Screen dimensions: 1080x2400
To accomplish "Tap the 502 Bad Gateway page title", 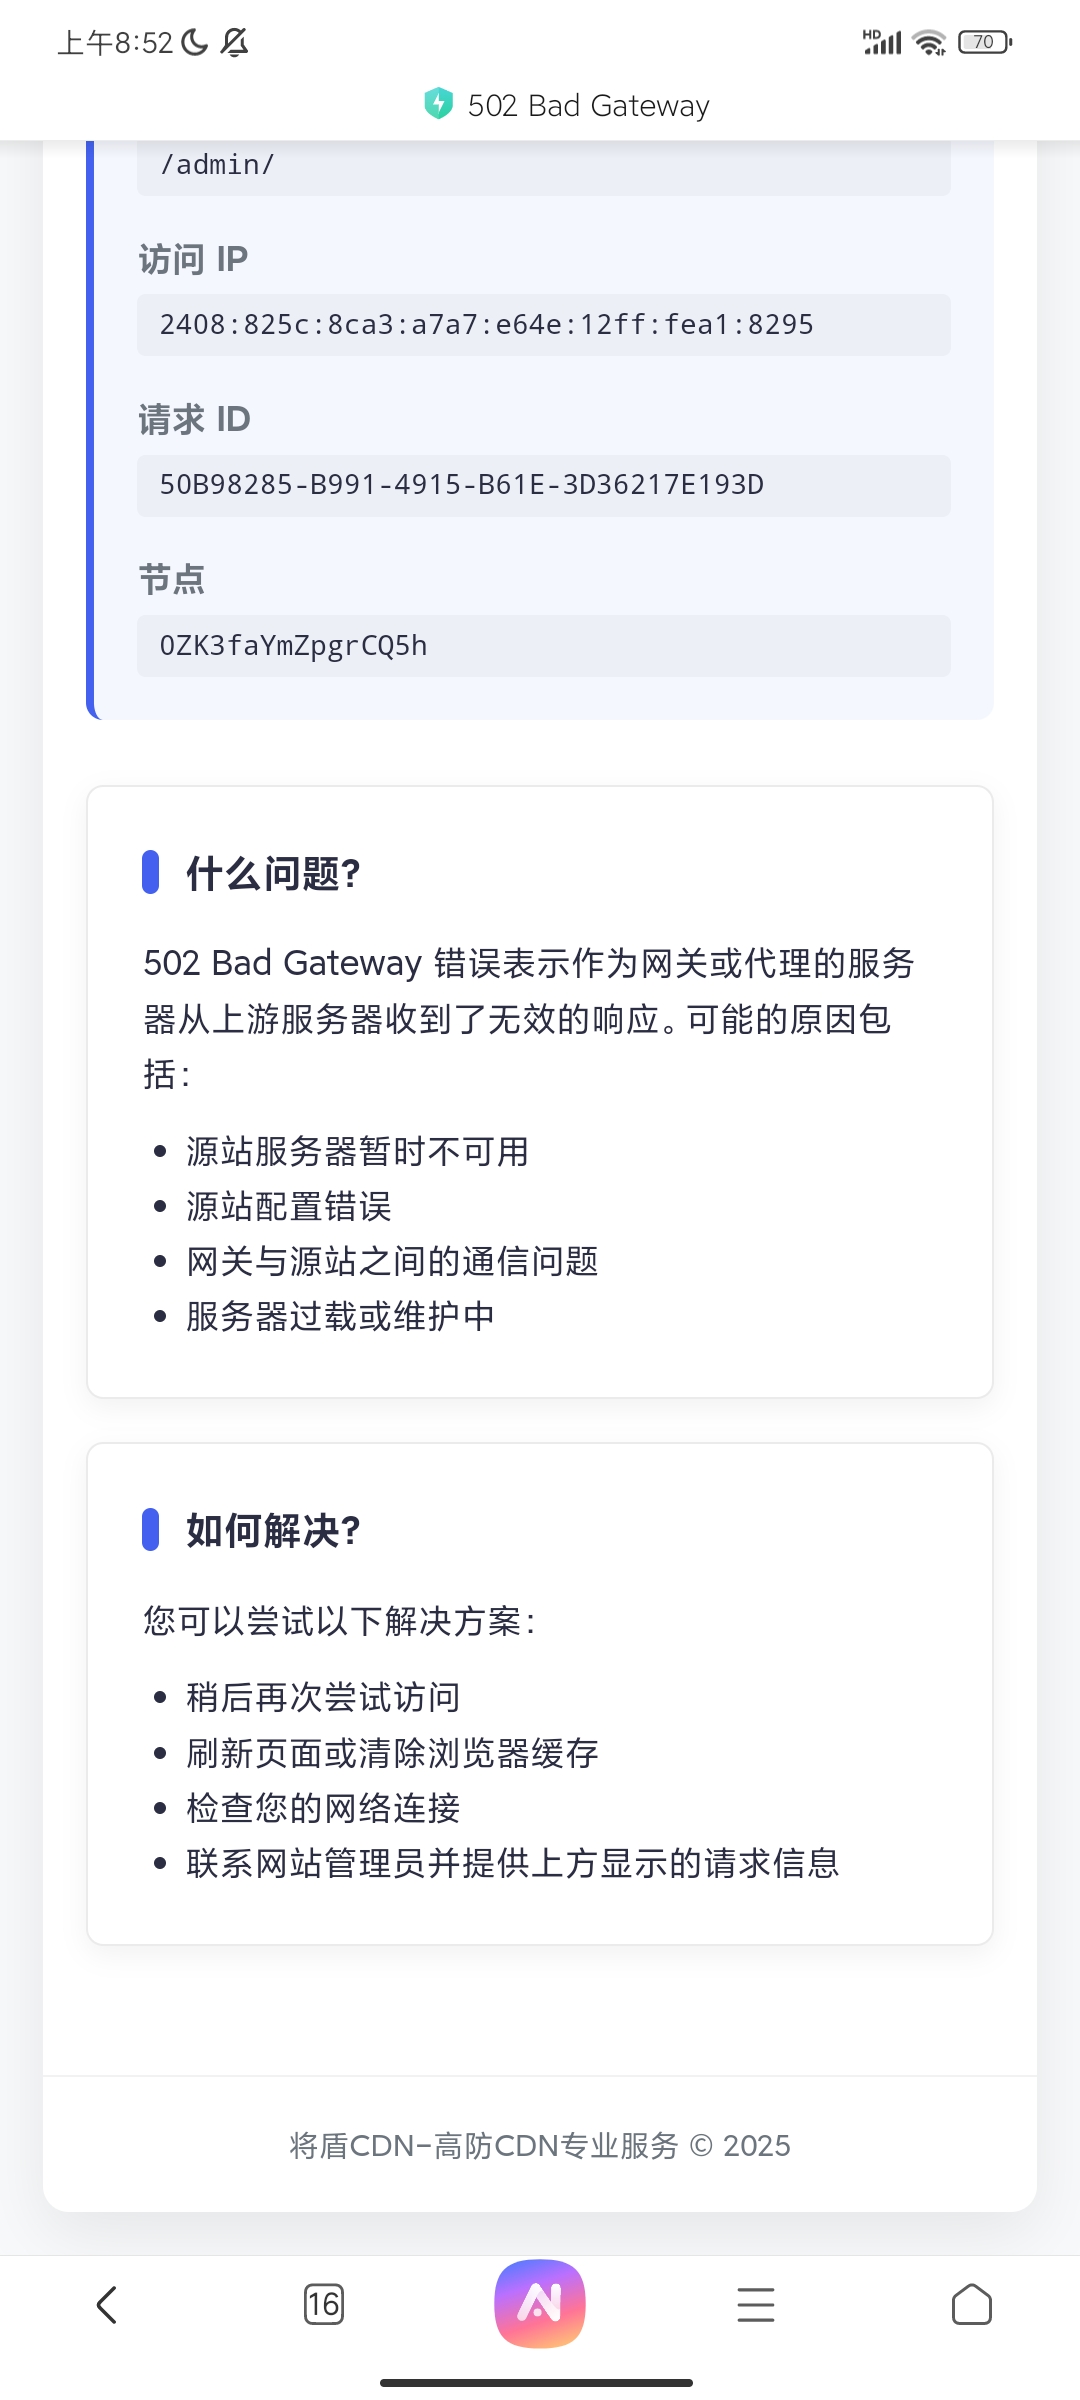I will coord(588,105).
